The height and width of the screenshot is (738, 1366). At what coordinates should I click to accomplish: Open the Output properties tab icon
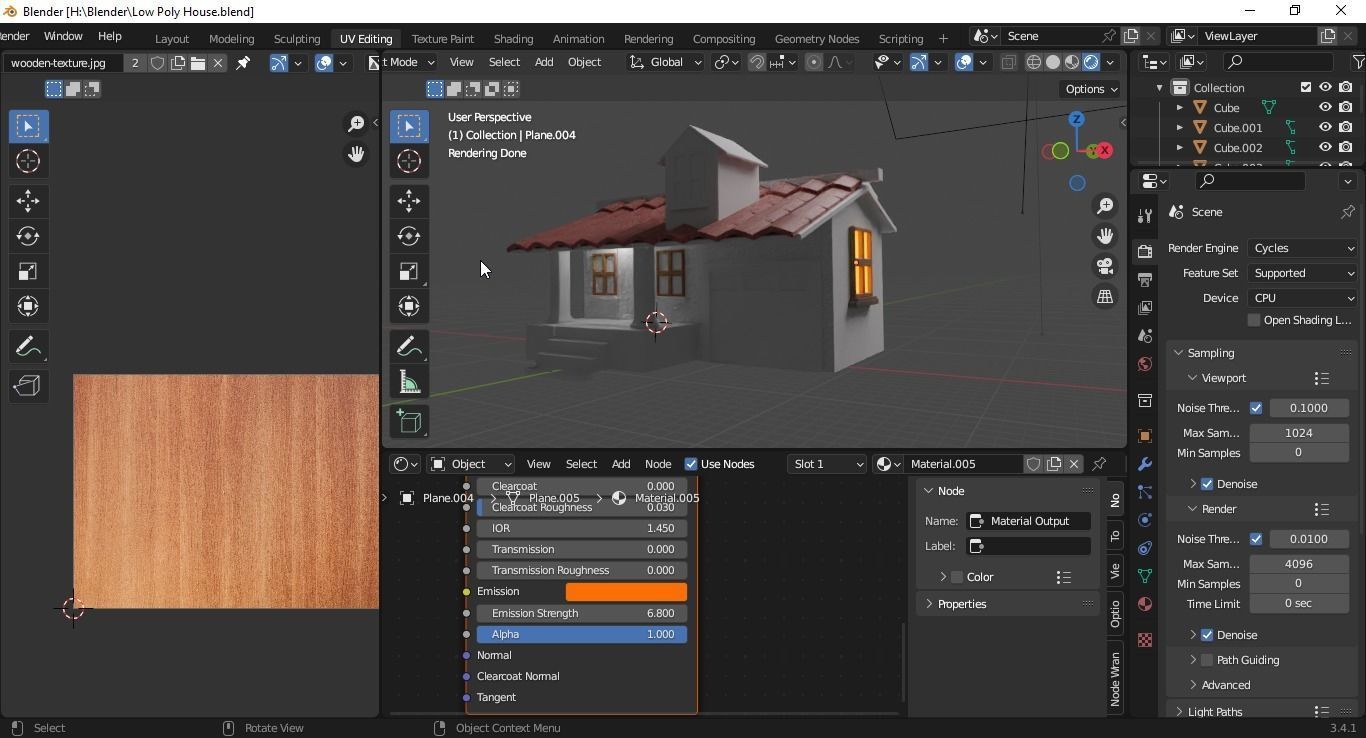[1145, 279]
